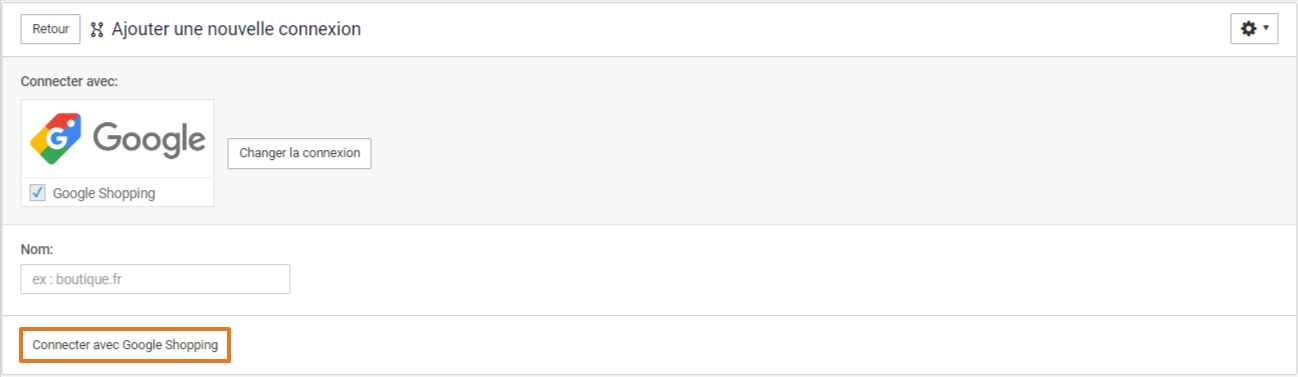
Task: Select the Ajouter une nouvelle connexion heading
Action: (x=236, y=29)
